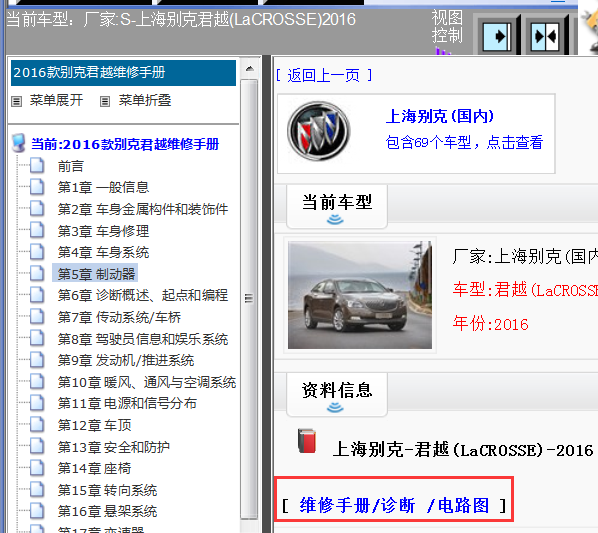Open chapter 第12章 车顶
Screen dimensions: 598x533
click(95, 425)
